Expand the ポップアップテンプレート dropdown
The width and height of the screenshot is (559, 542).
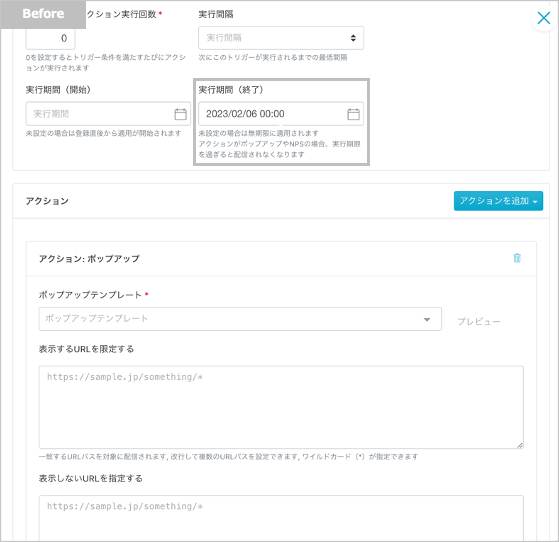click(x=240, y=319)
